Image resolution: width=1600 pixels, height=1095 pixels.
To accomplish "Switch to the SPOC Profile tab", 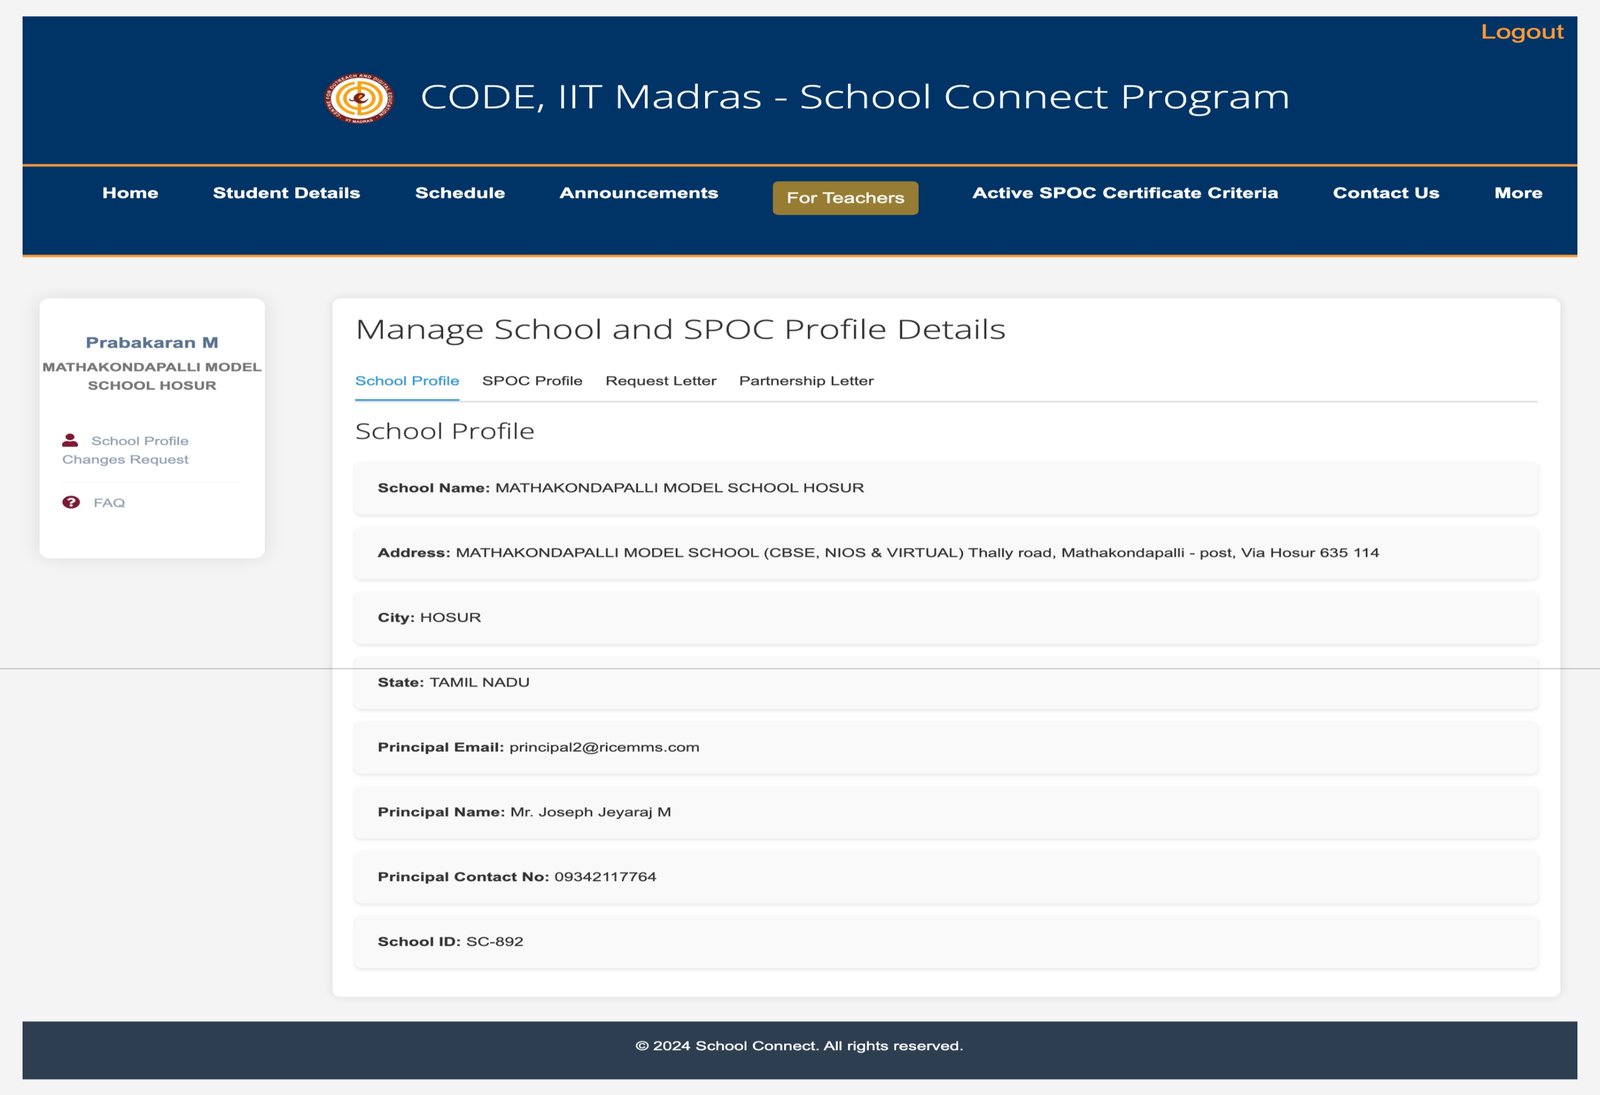I will click(532, 381).
